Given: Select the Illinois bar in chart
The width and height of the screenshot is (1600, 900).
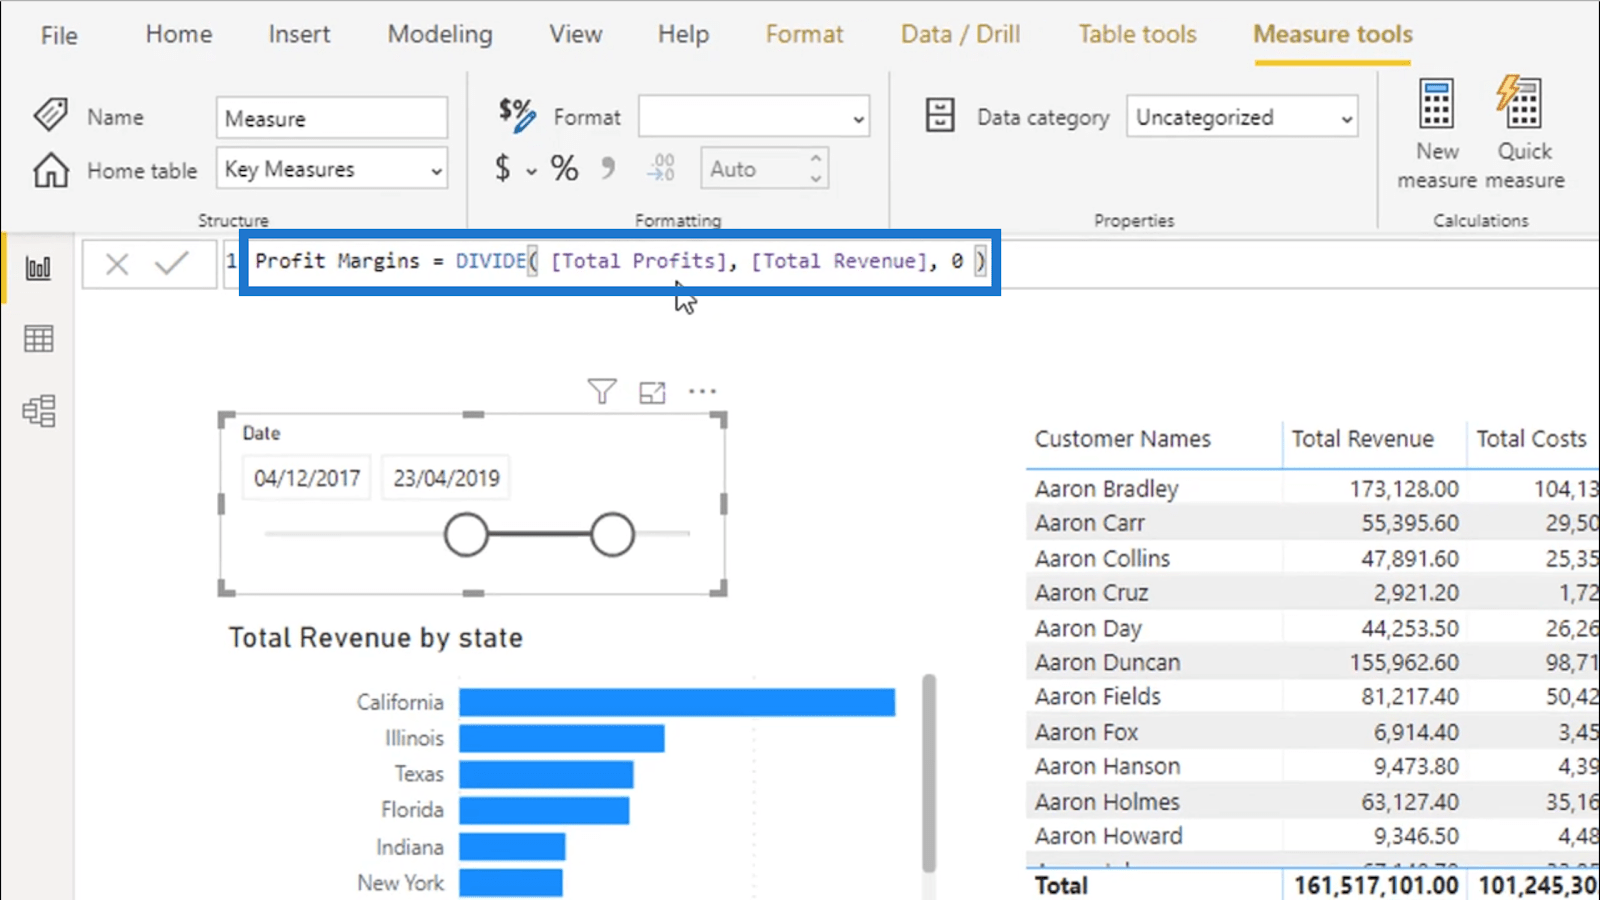Looking at the screenshot, I should [x=562, y=738].
